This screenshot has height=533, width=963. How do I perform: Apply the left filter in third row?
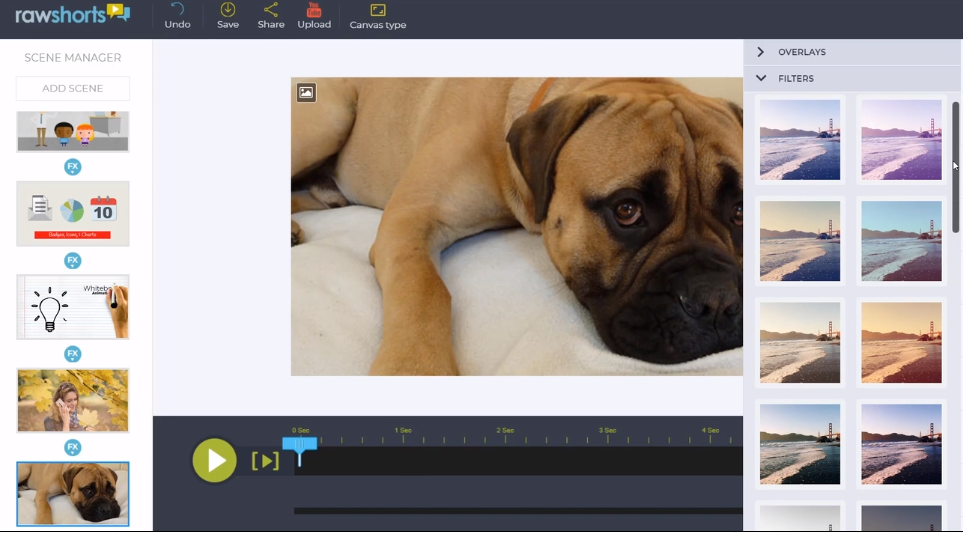coord(800,343)
